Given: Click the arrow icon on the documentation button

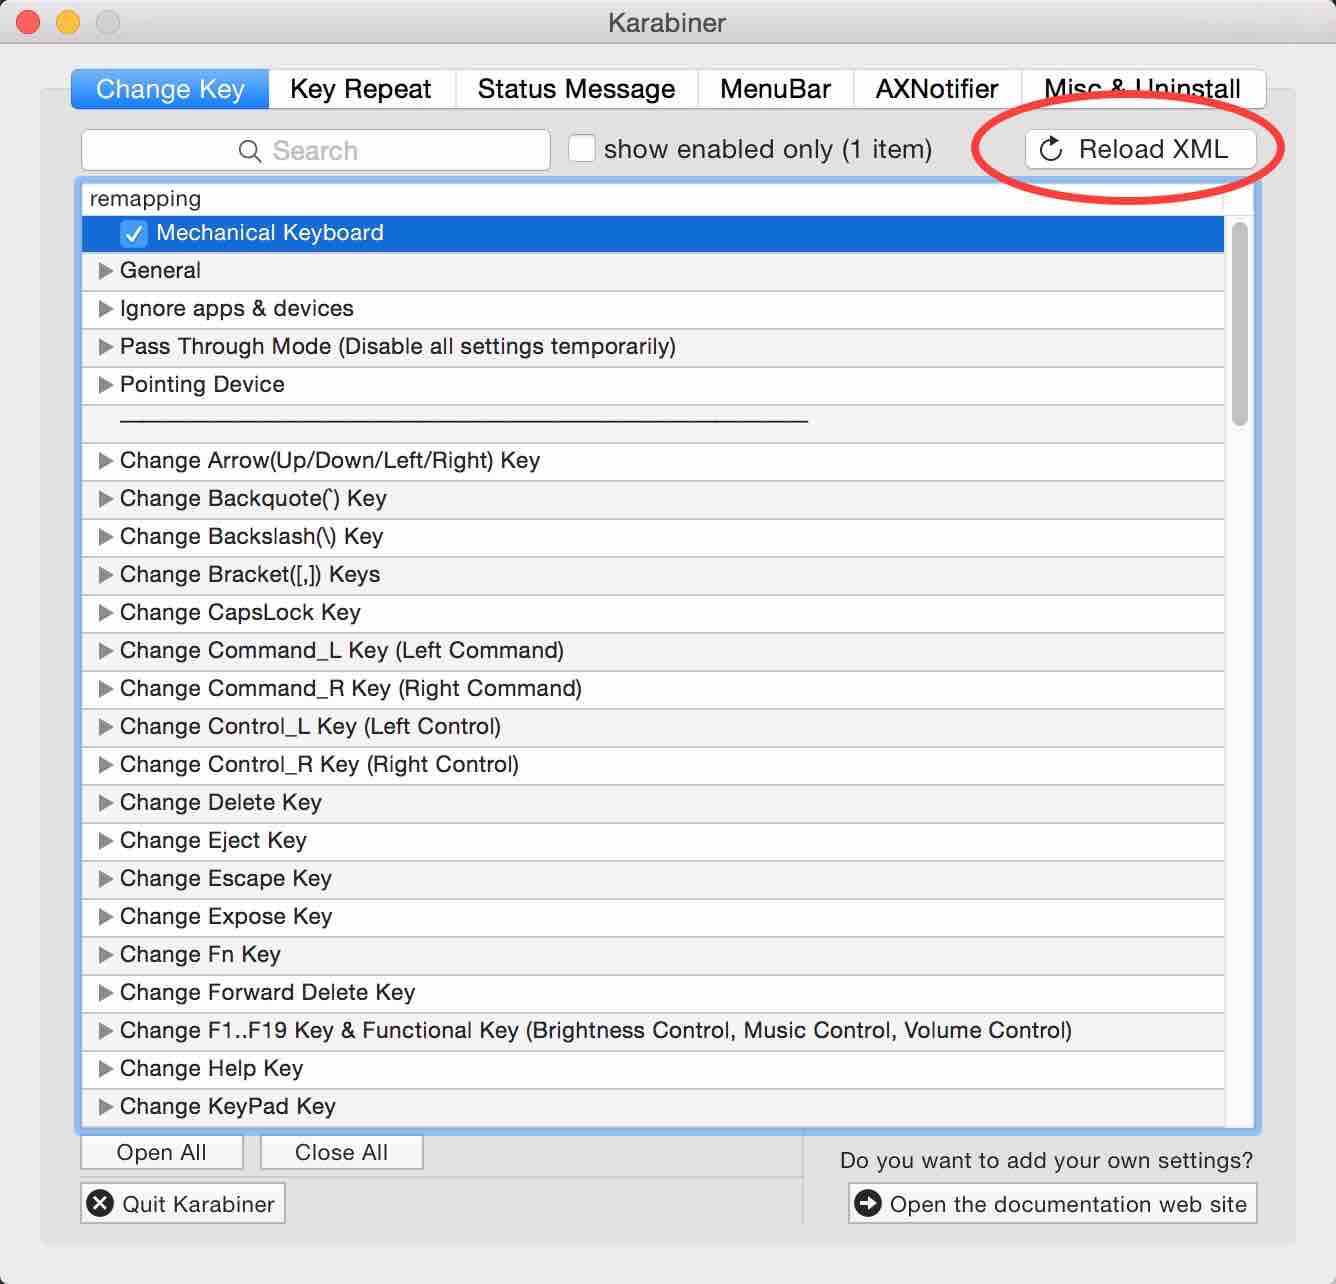Looking at the screenshot, I should point(868,1203).
